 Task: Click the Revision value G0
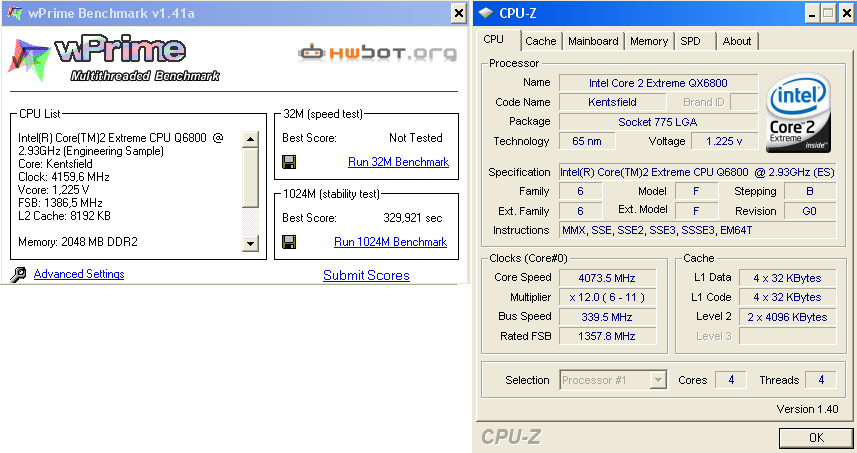point(810,211)
